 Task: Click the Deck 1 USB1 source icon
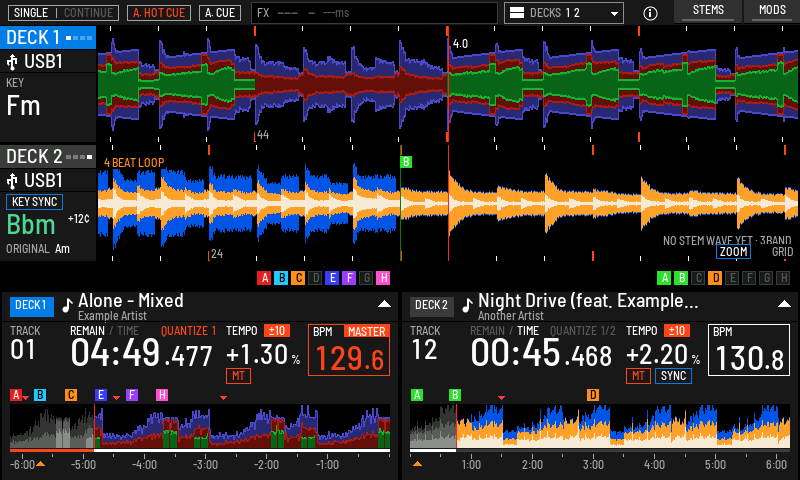[x=12, y=62]
